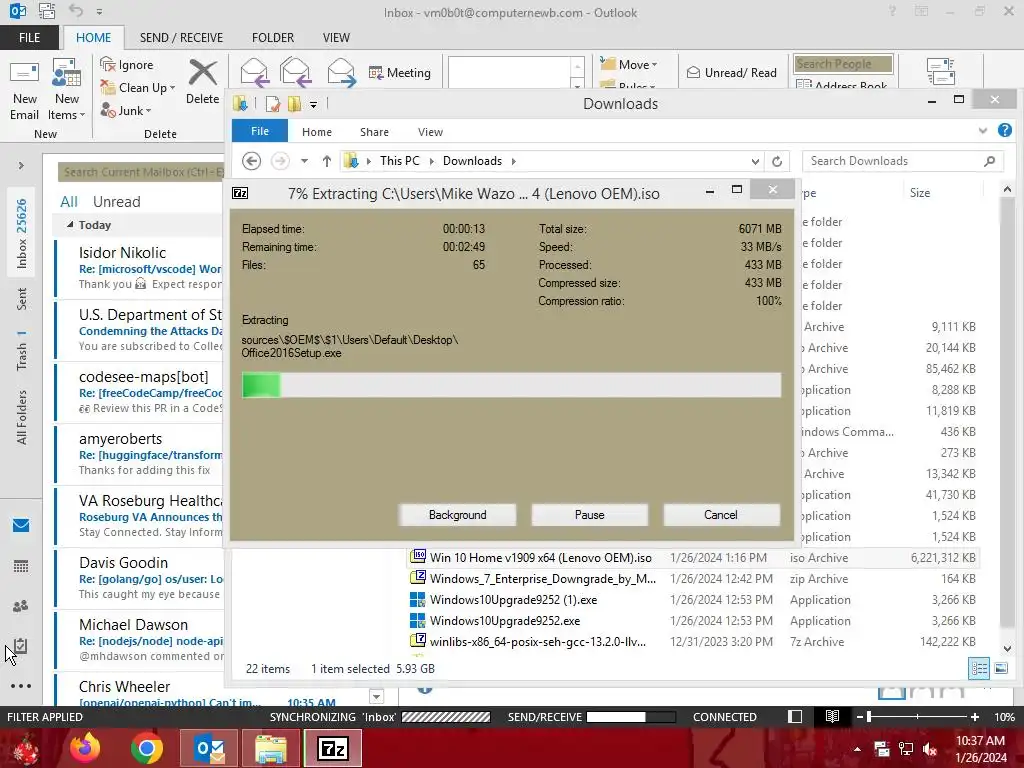Click the Refresh icon in Explorer
This screenshot has width=1024, height=768.
pos(776,161)
